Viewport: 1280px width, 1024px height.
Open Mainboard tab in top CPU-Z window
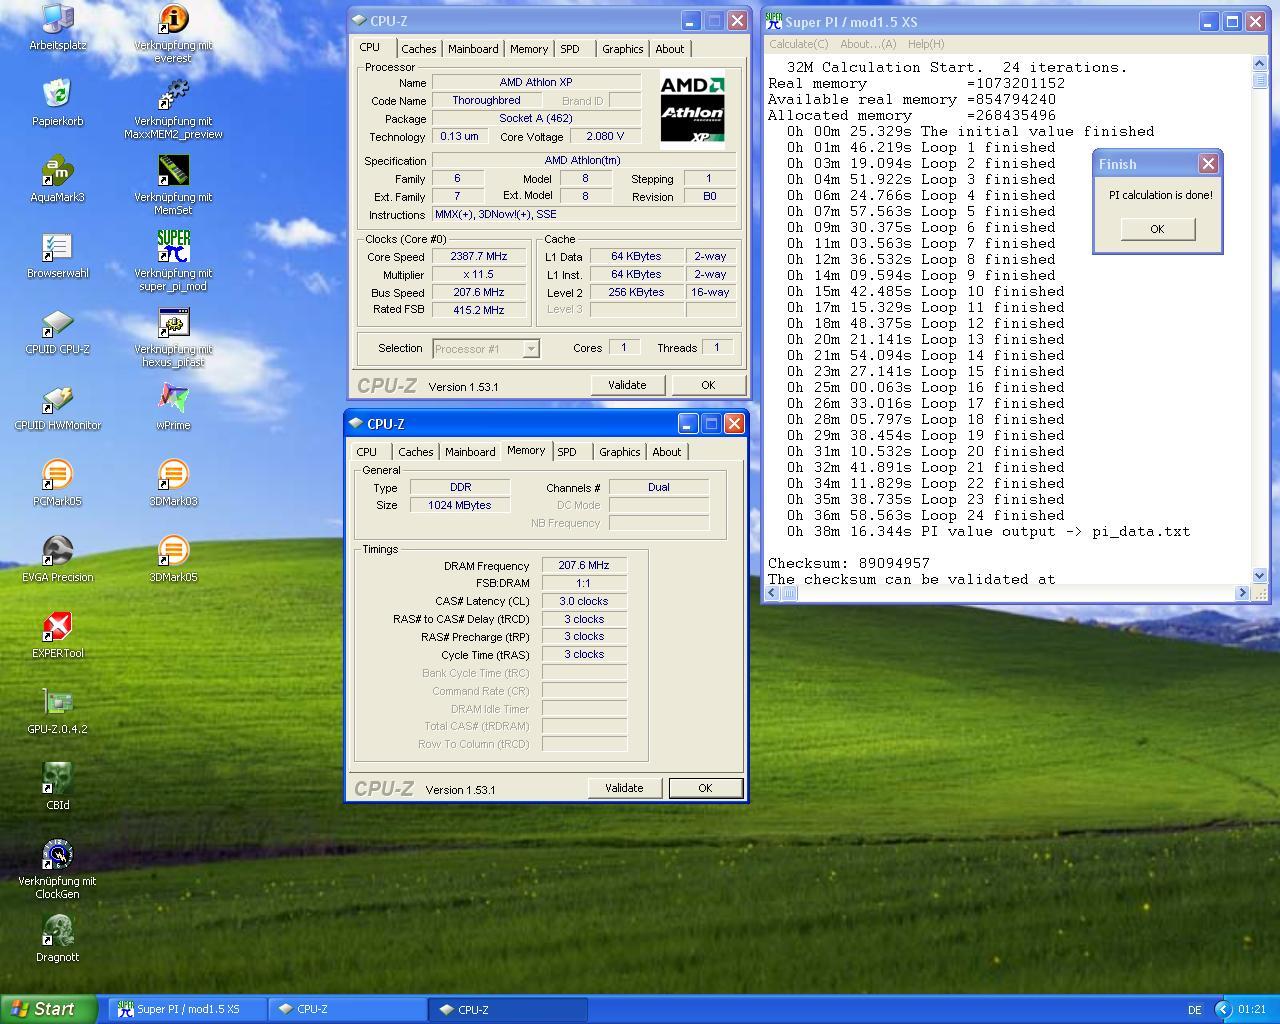[473, 49]
